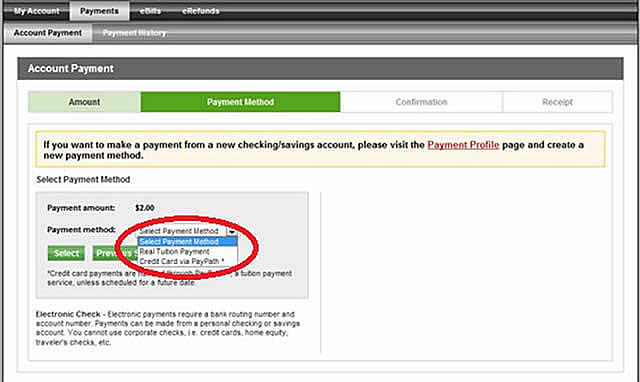
Task: Open the Payment History sub-tab
Action: [134, 33]
